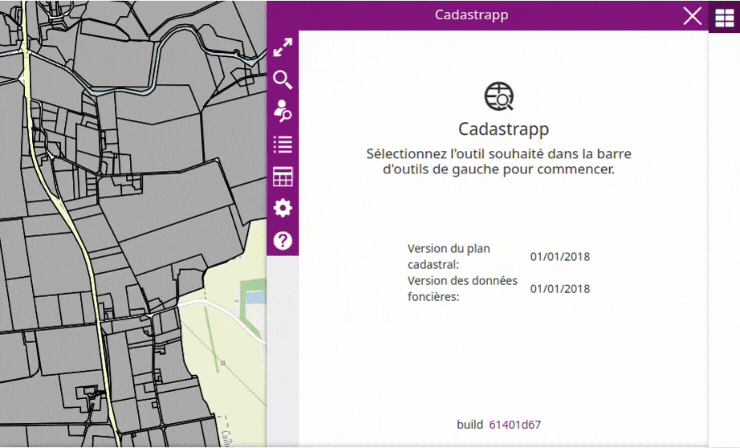Screen dimensions: 740x448
Task: Open preferences gear icon in Cadastrapp sidebar
Action: 283,208
